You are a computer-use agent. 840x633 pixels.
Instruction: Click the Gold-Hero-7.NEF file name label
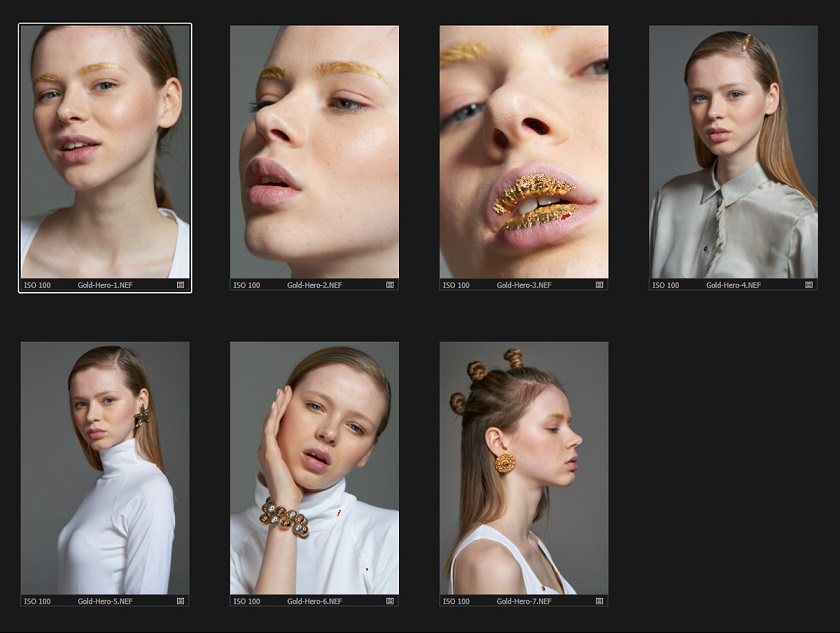coord(524,601)
